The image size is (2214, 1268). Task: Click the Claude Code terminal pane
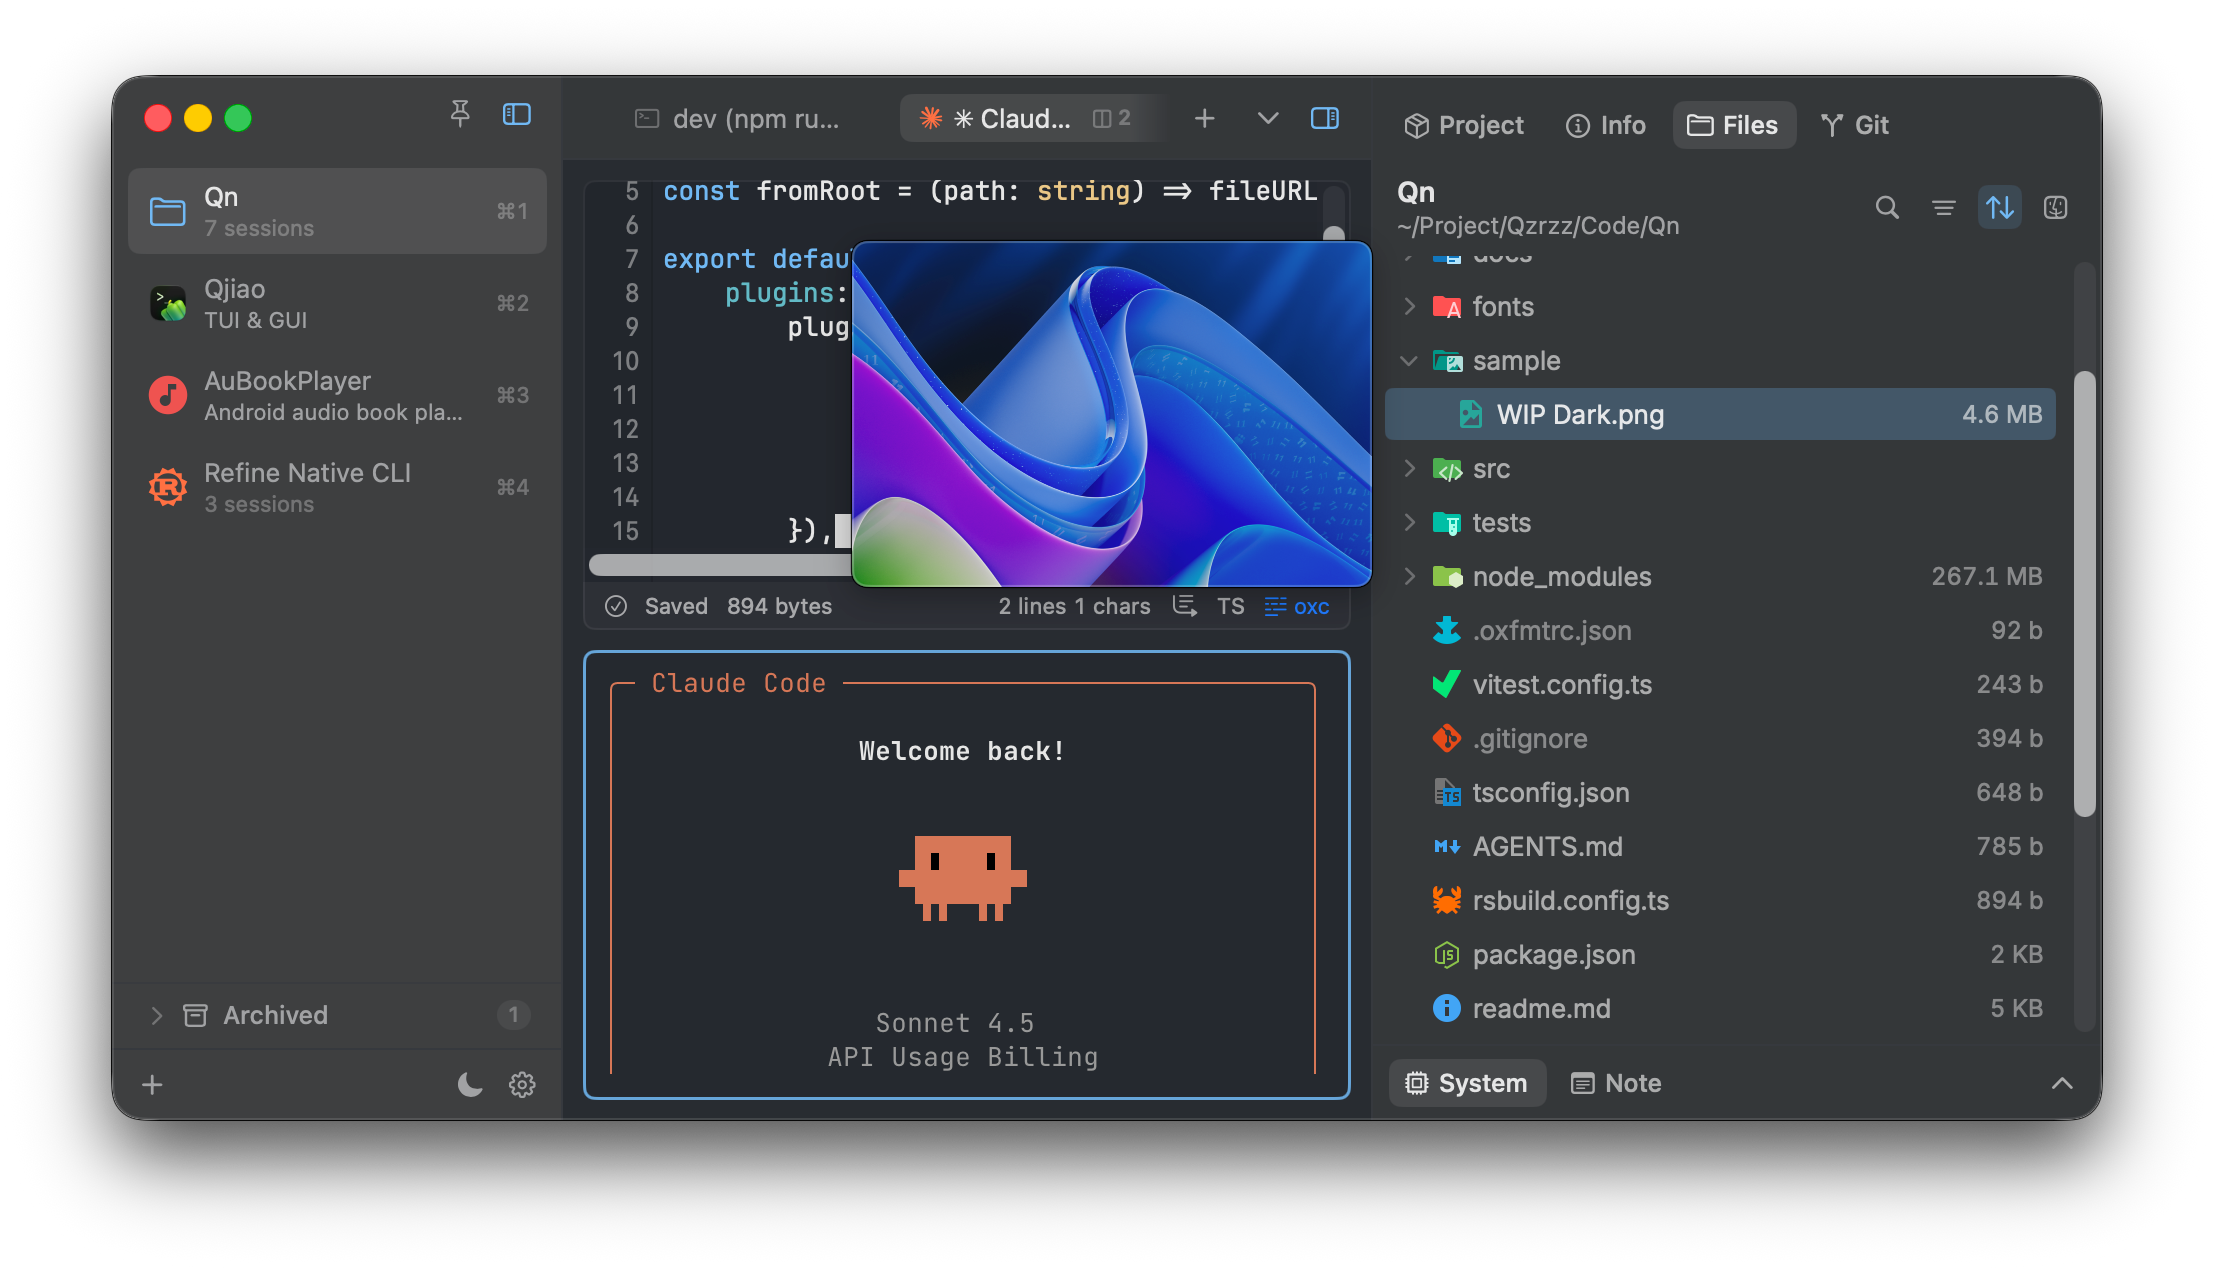967,875
